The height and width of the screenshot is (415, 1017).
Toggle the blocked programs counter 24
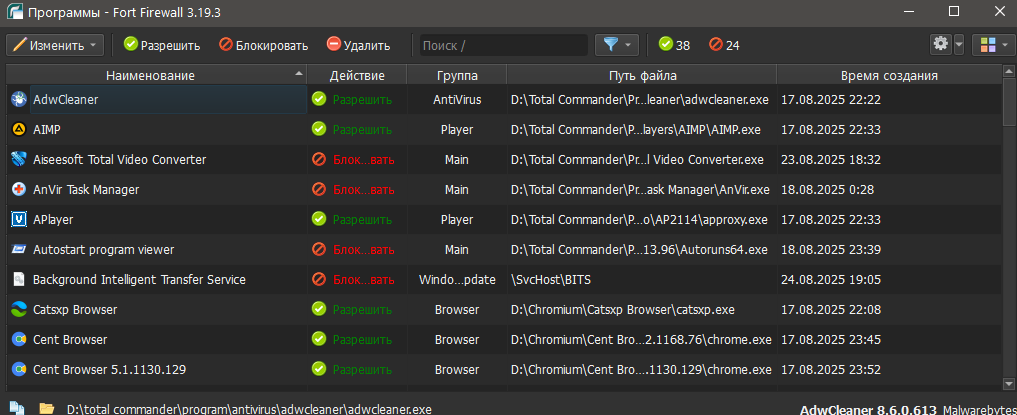click(724, 45)
